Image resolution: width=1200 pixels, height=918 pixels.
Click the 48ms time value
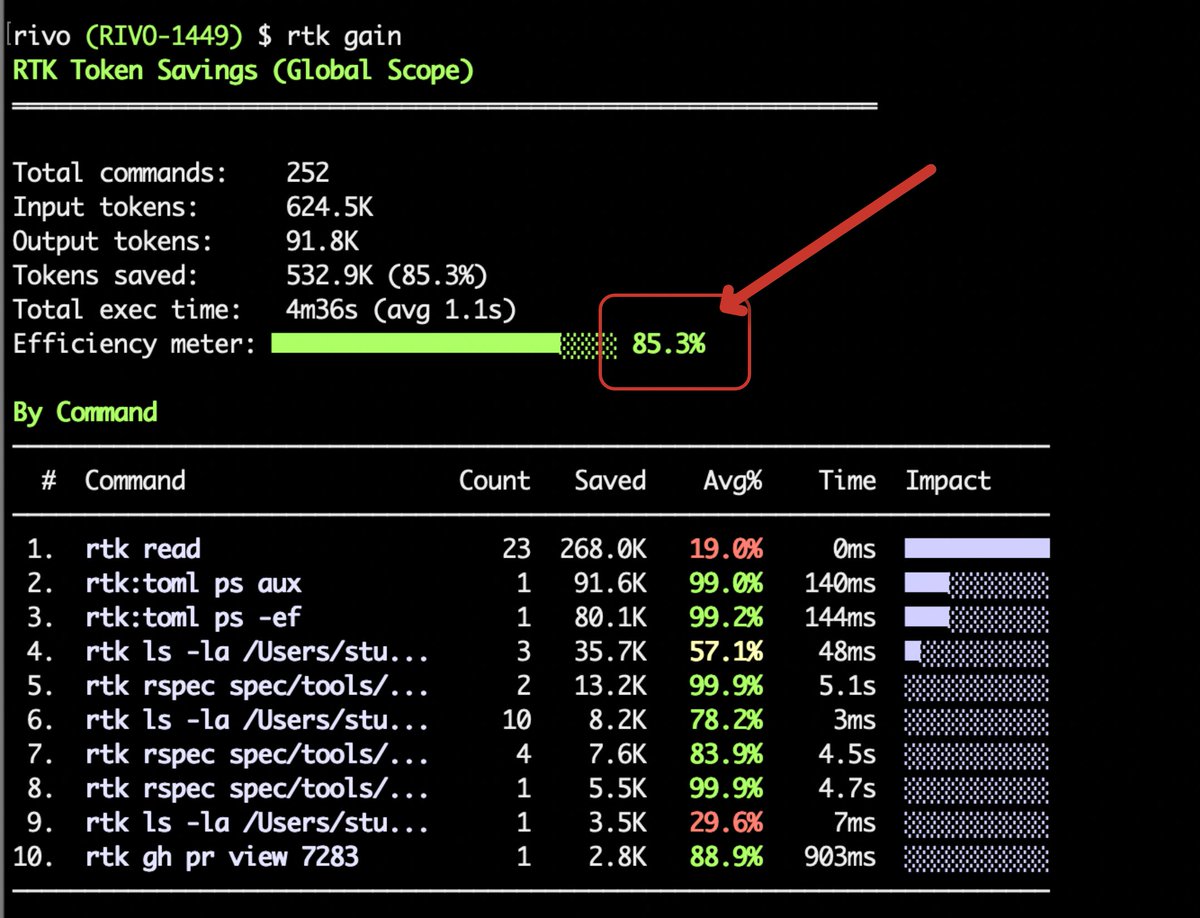point(847,652)
